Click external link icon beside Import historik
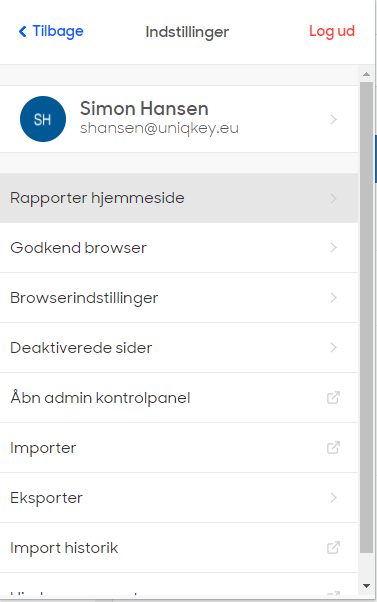The image size is (377, 602). tap(333, 547)
